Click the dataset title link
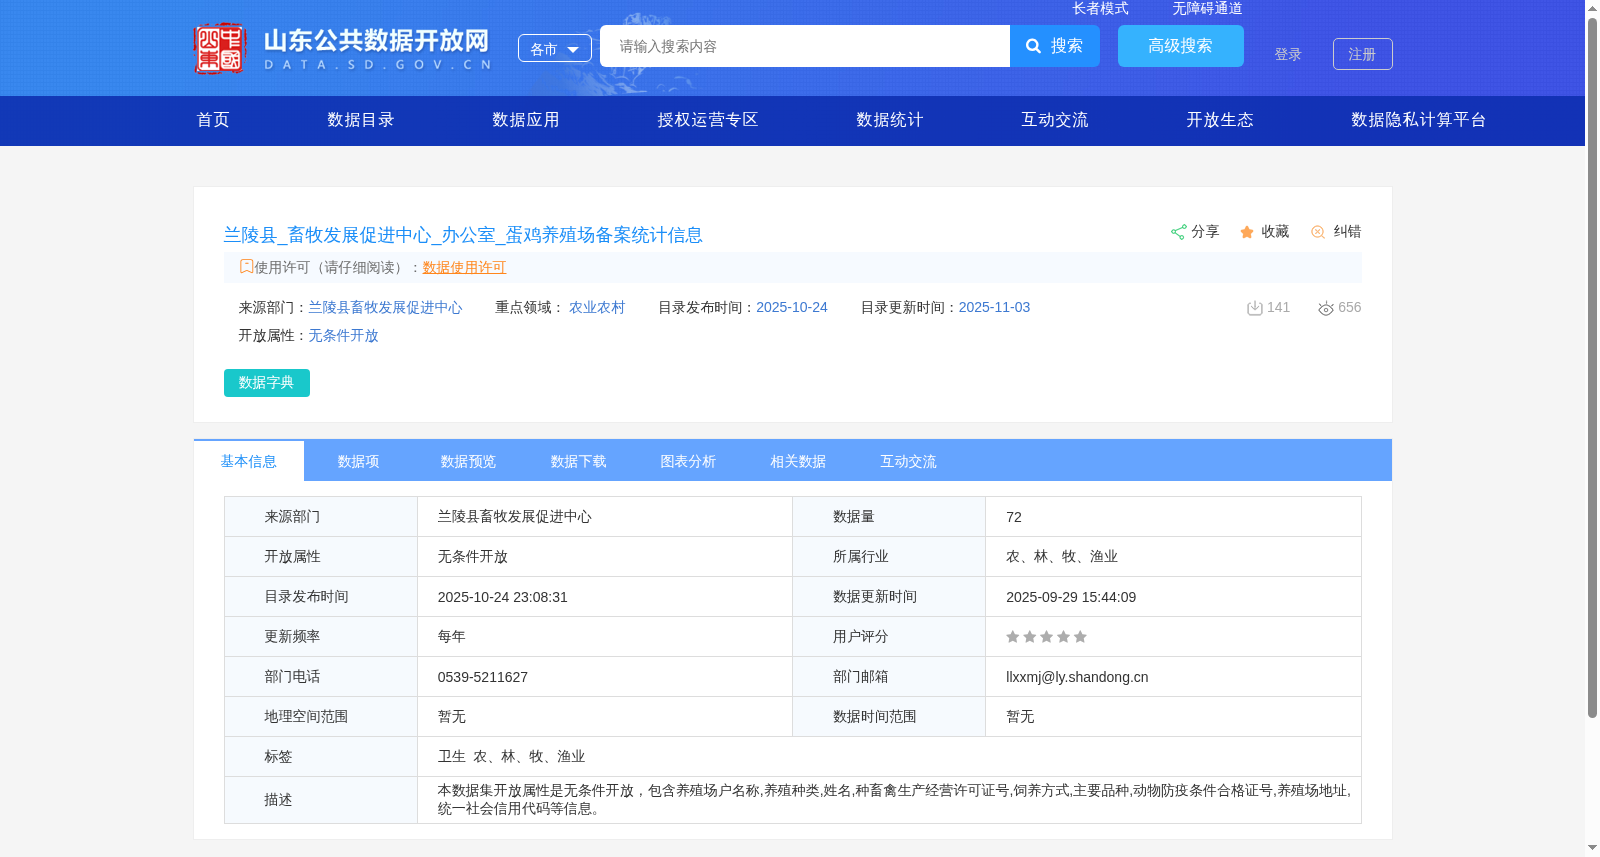The height and width of the screenshot is (857, 1600). tap(463, 235)
